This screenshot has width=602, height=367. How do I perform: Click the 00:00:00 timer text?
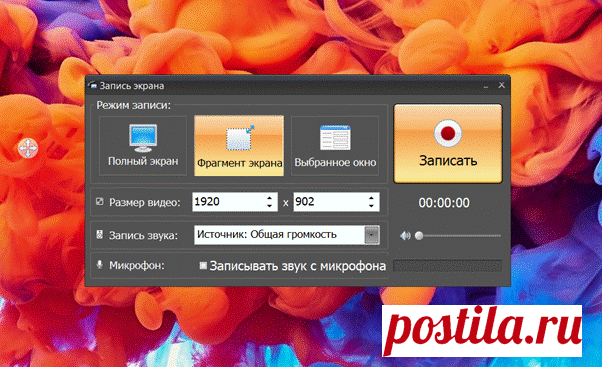click(444, 203)
